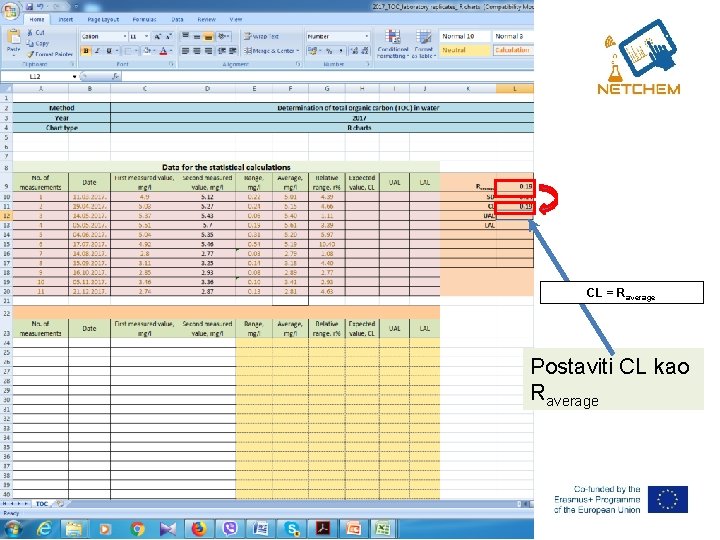Switch to the Page Layout ribbon tab
The width and height of the screenshot is (720, 540).
pos(103,19)
